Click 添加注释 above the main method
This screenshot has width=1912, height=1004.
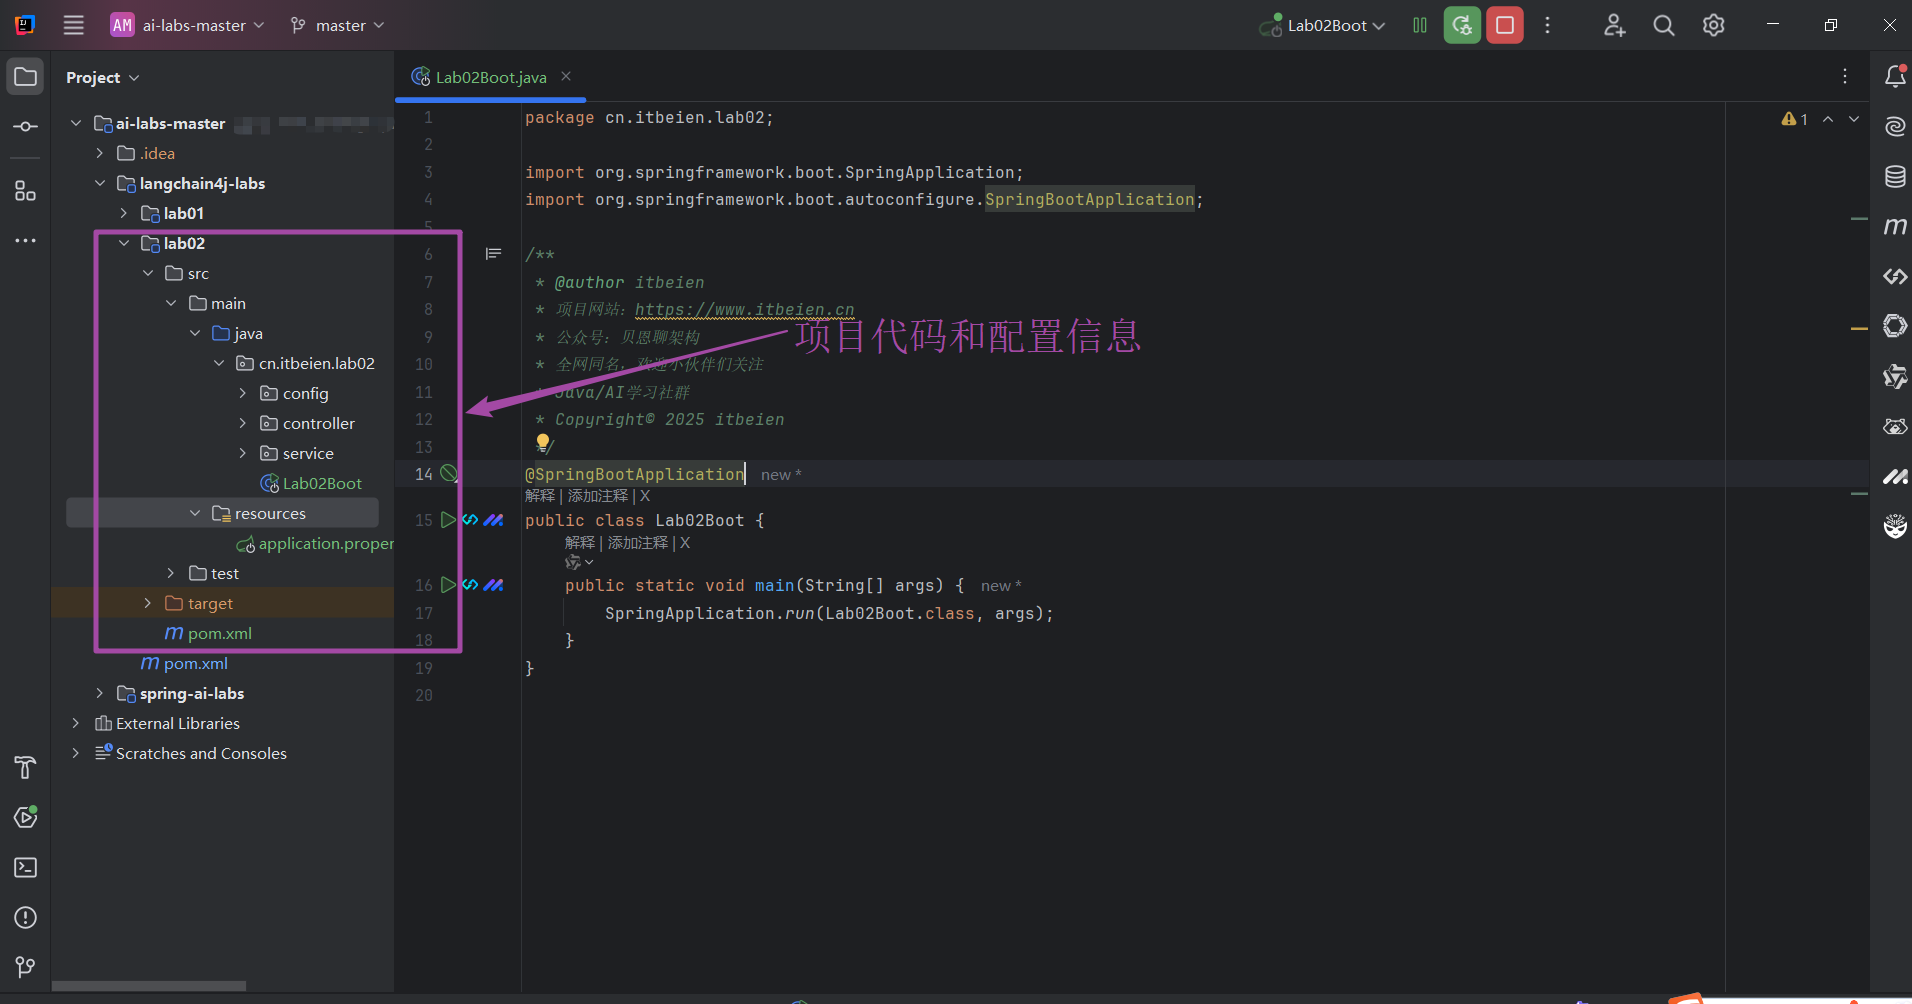pyautogui.click(x=638, y=543)
